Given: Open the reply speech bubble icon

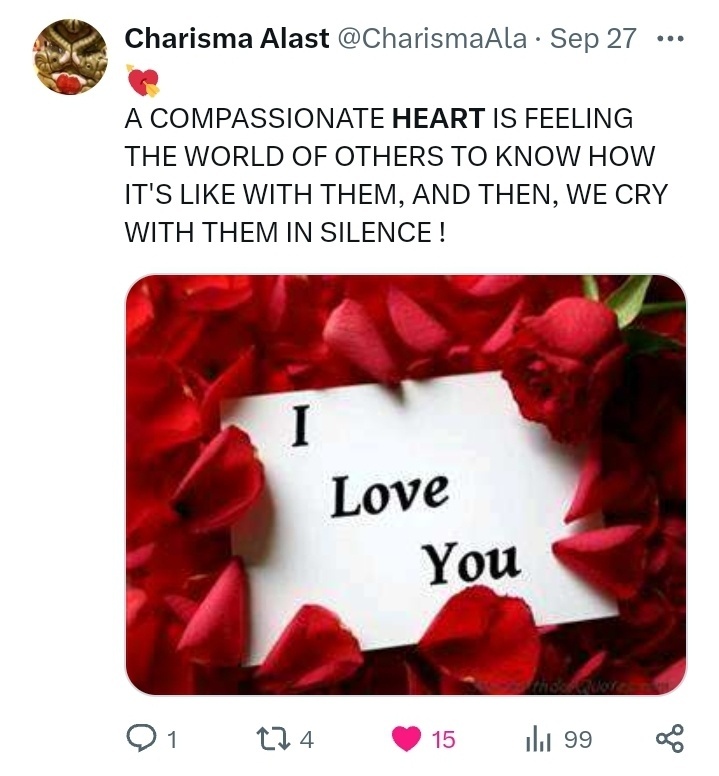Looking at the screenshot, I should tap(141, 738).
